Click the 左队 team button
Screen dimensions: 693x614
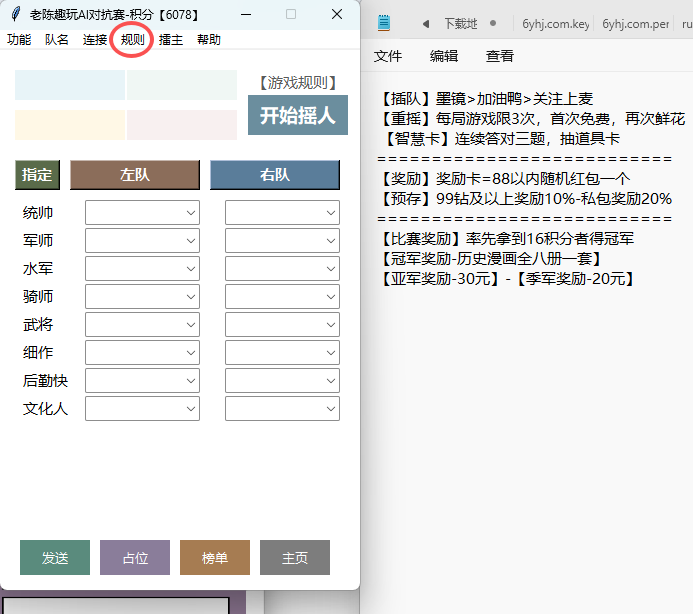coord(135,175)
